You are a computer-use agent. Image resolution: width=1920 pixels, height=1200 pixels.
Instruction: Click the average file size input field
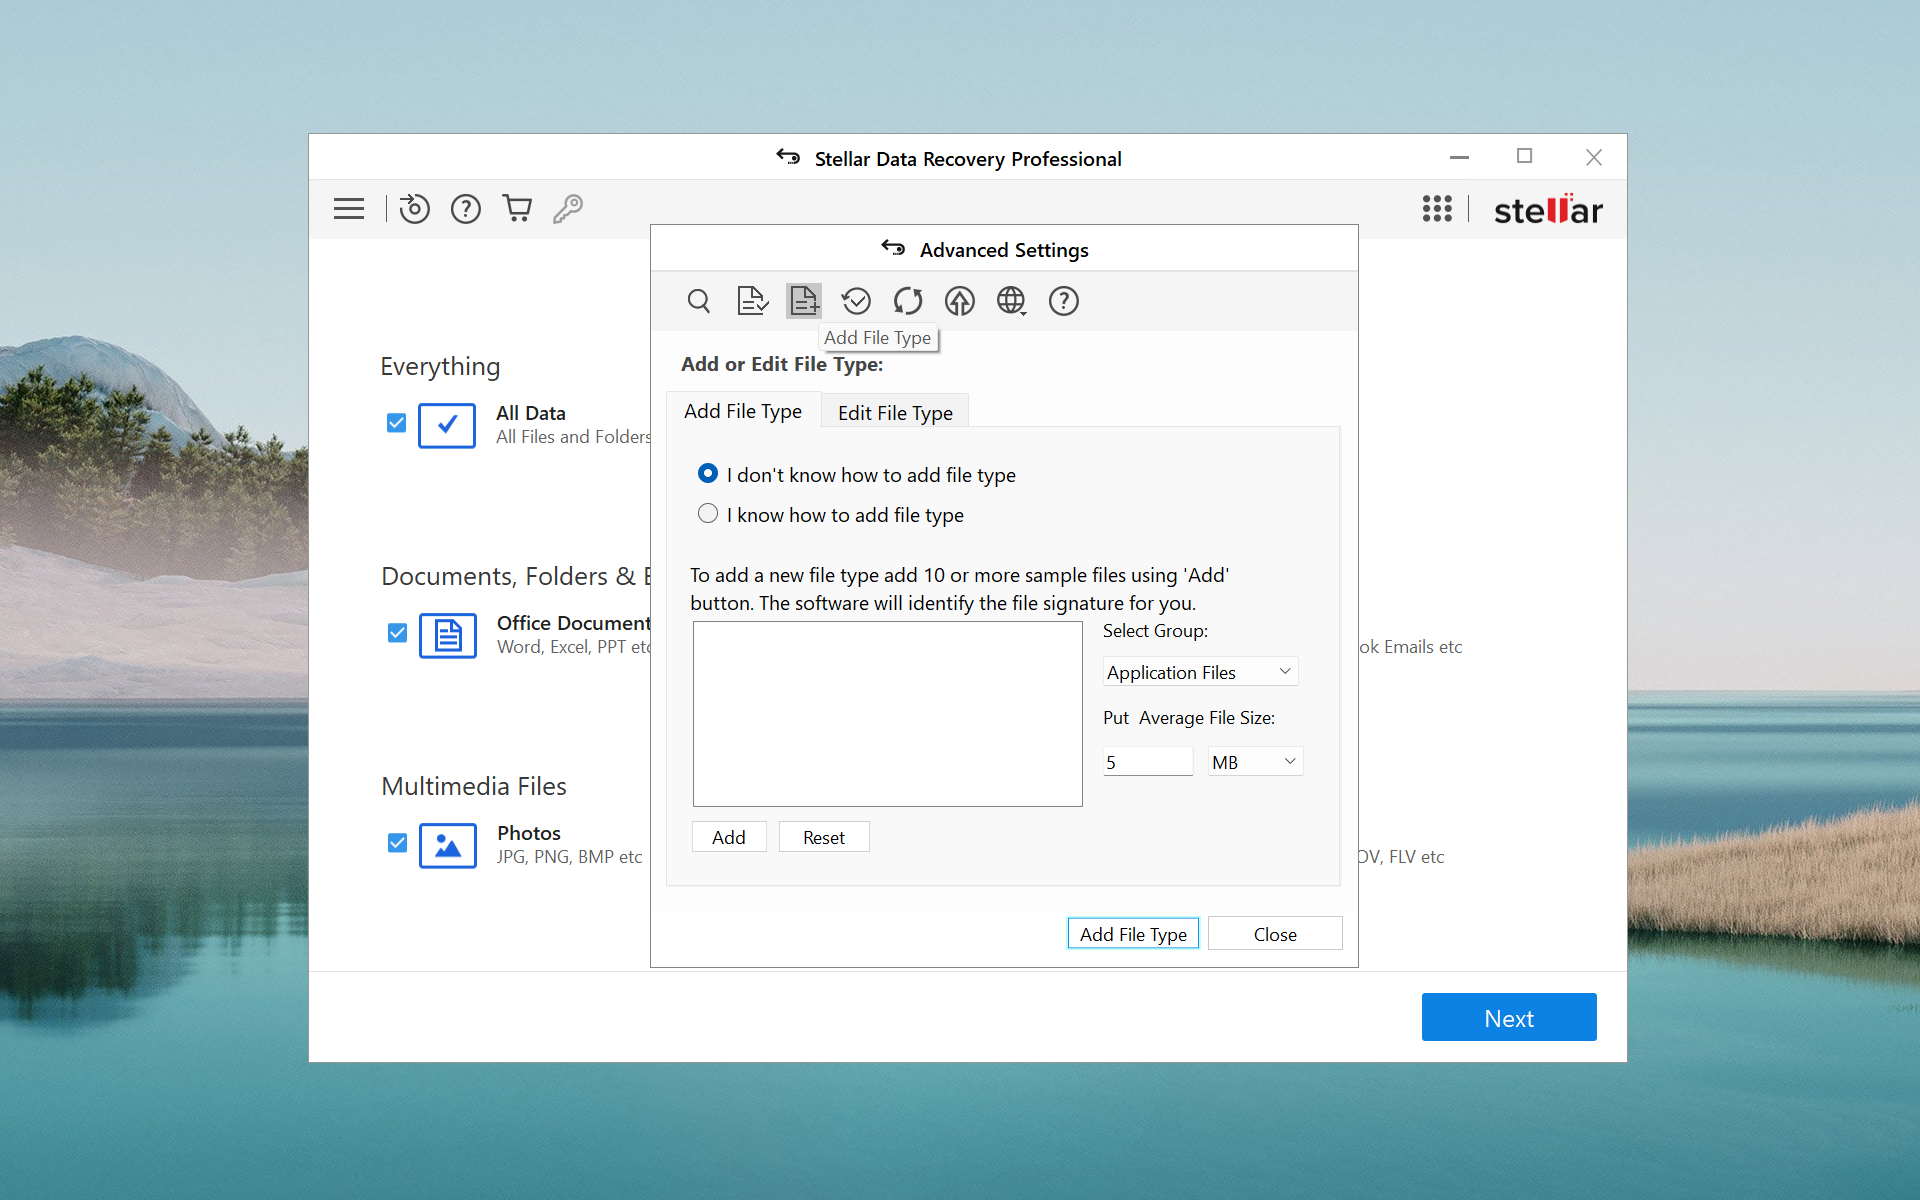1148,762
